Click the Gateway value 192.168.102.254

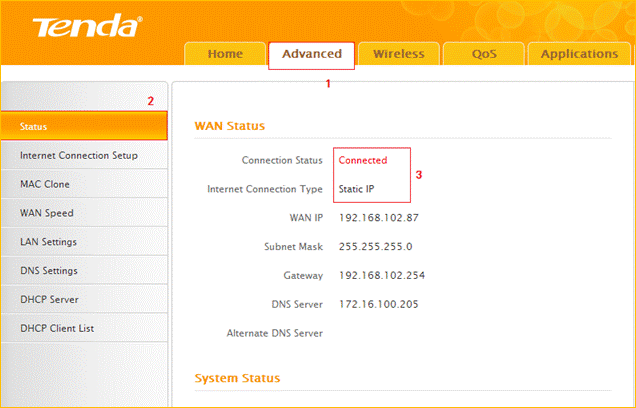click(x=382, y=275)
